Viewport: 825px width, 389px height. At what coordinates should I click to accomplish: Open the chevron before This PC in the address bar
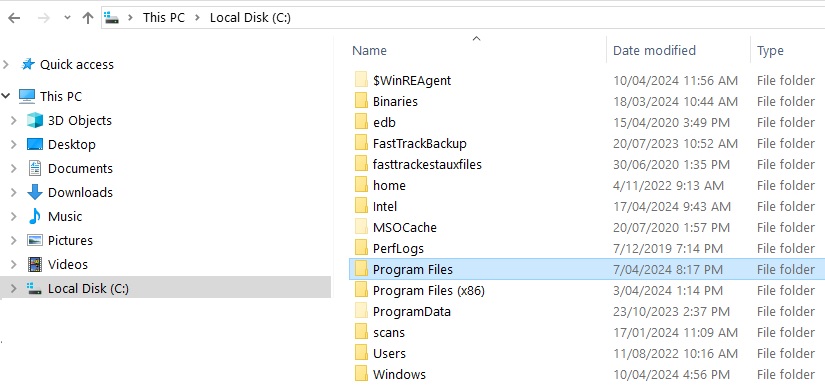coord(130,18)
